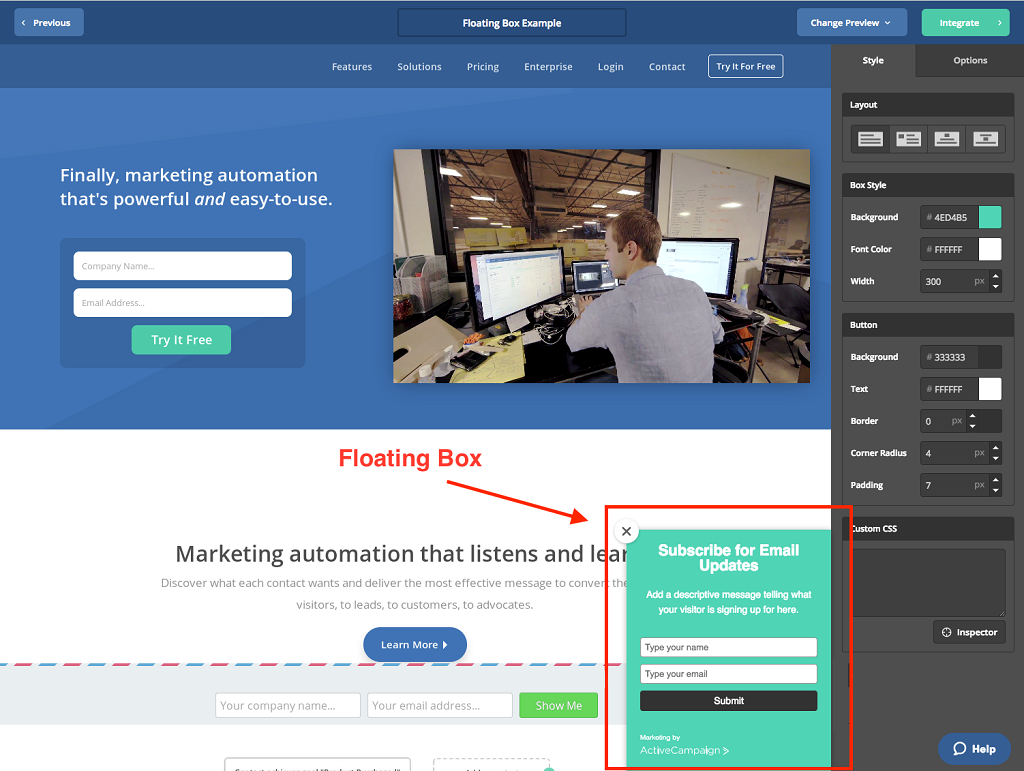Expand the Integrate button arrow

tap(999, 22)
